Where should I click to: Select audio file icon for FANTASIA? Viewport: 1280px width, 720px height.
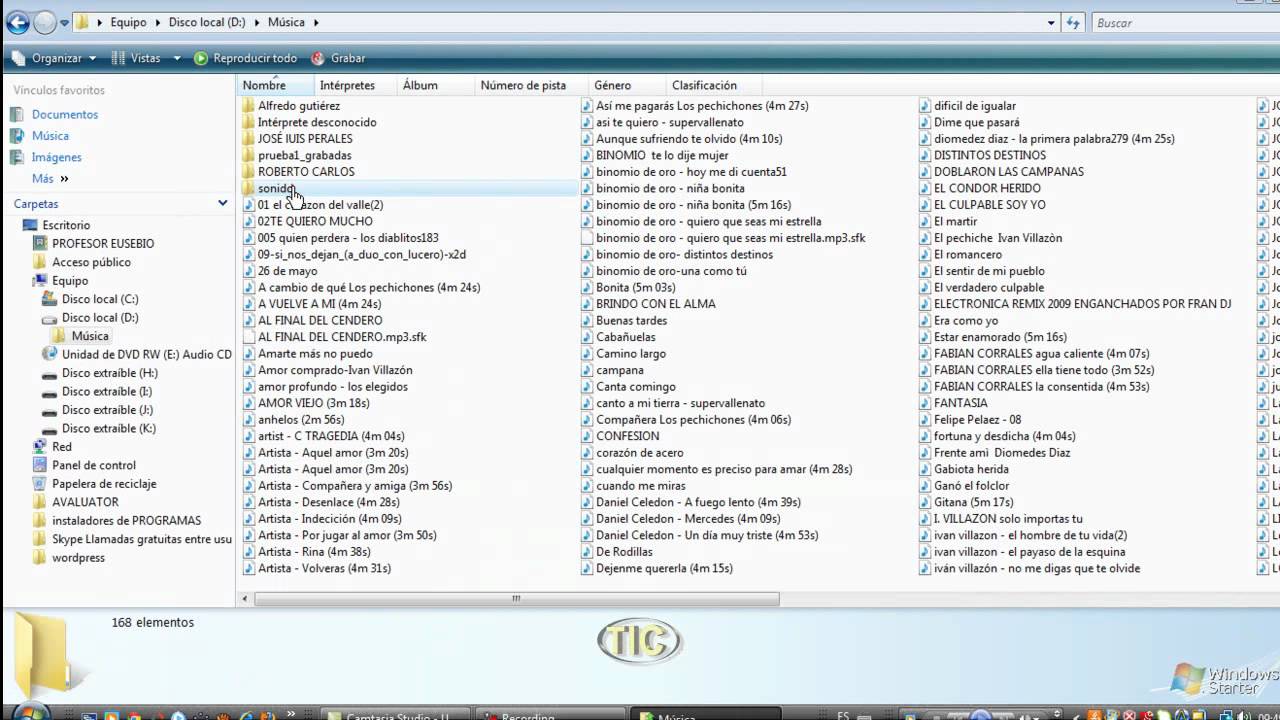pyautogui.click(x=925, y=403)
